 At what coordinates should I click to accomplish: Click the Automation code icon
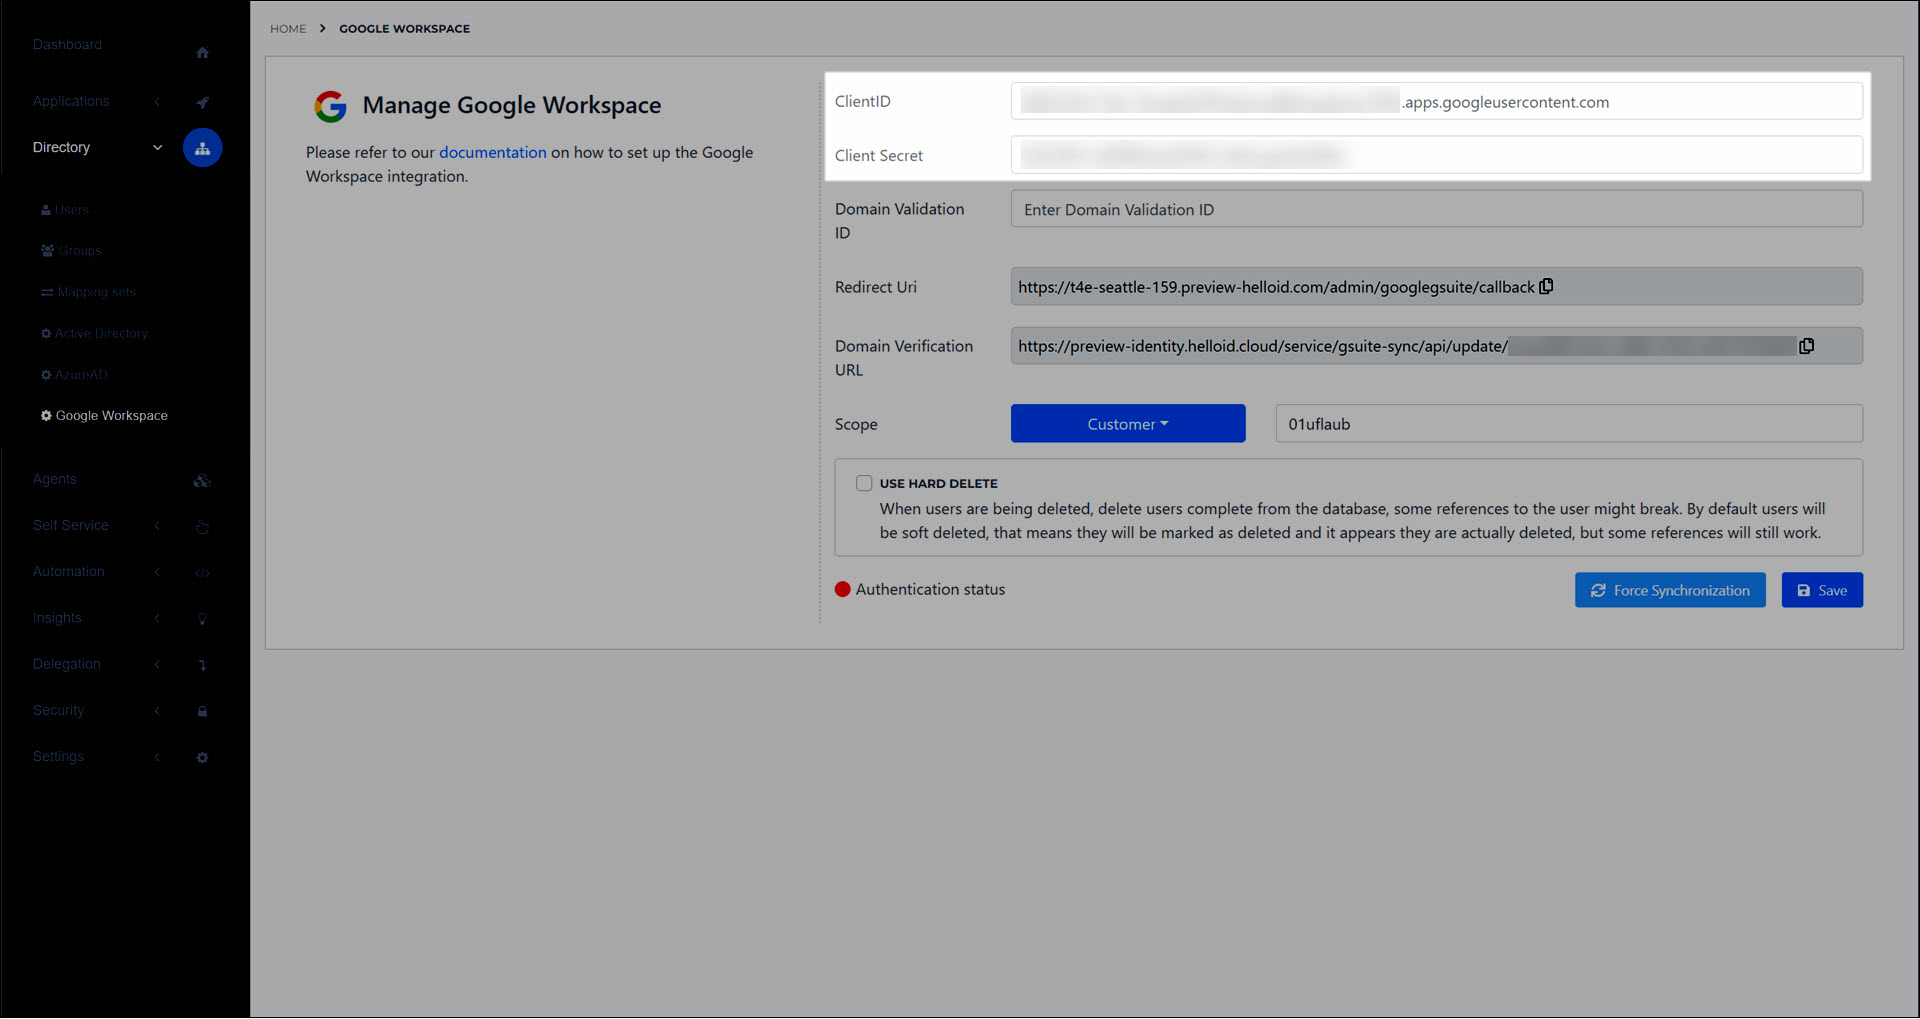[202, 573]
